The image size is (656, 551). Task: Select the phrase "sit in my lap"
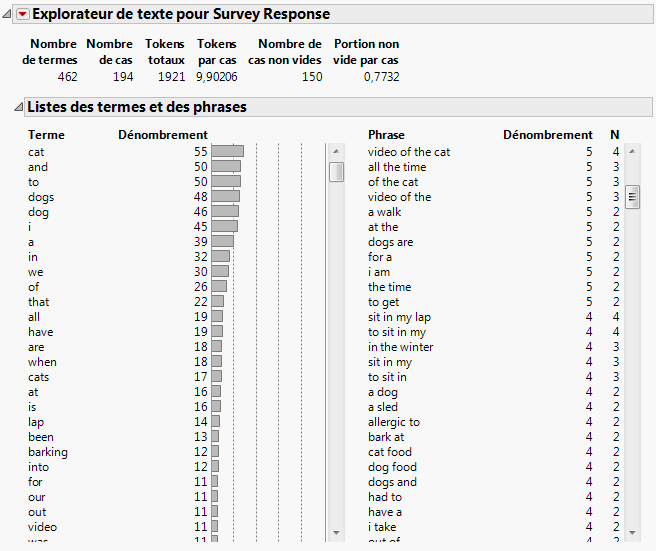400,317
